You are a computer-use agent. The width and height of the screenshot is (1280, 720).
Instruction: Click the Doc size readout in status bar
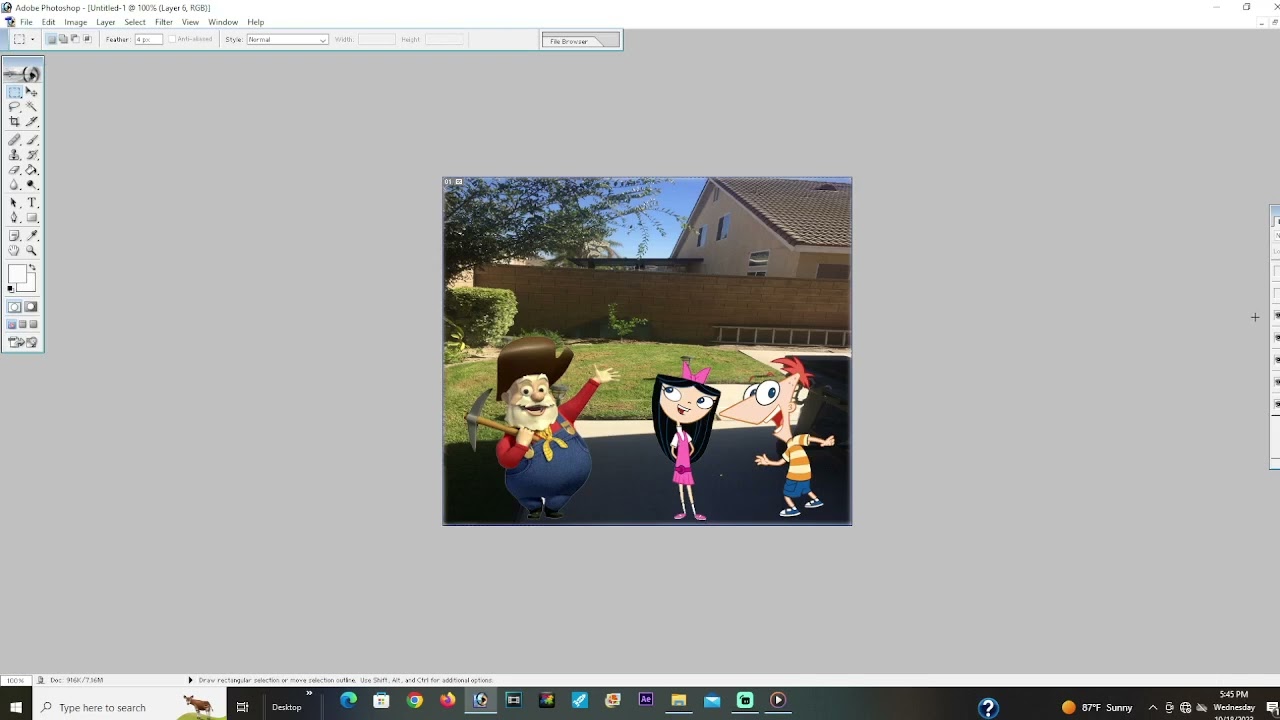pyautogui.click(x=76, y=680)
